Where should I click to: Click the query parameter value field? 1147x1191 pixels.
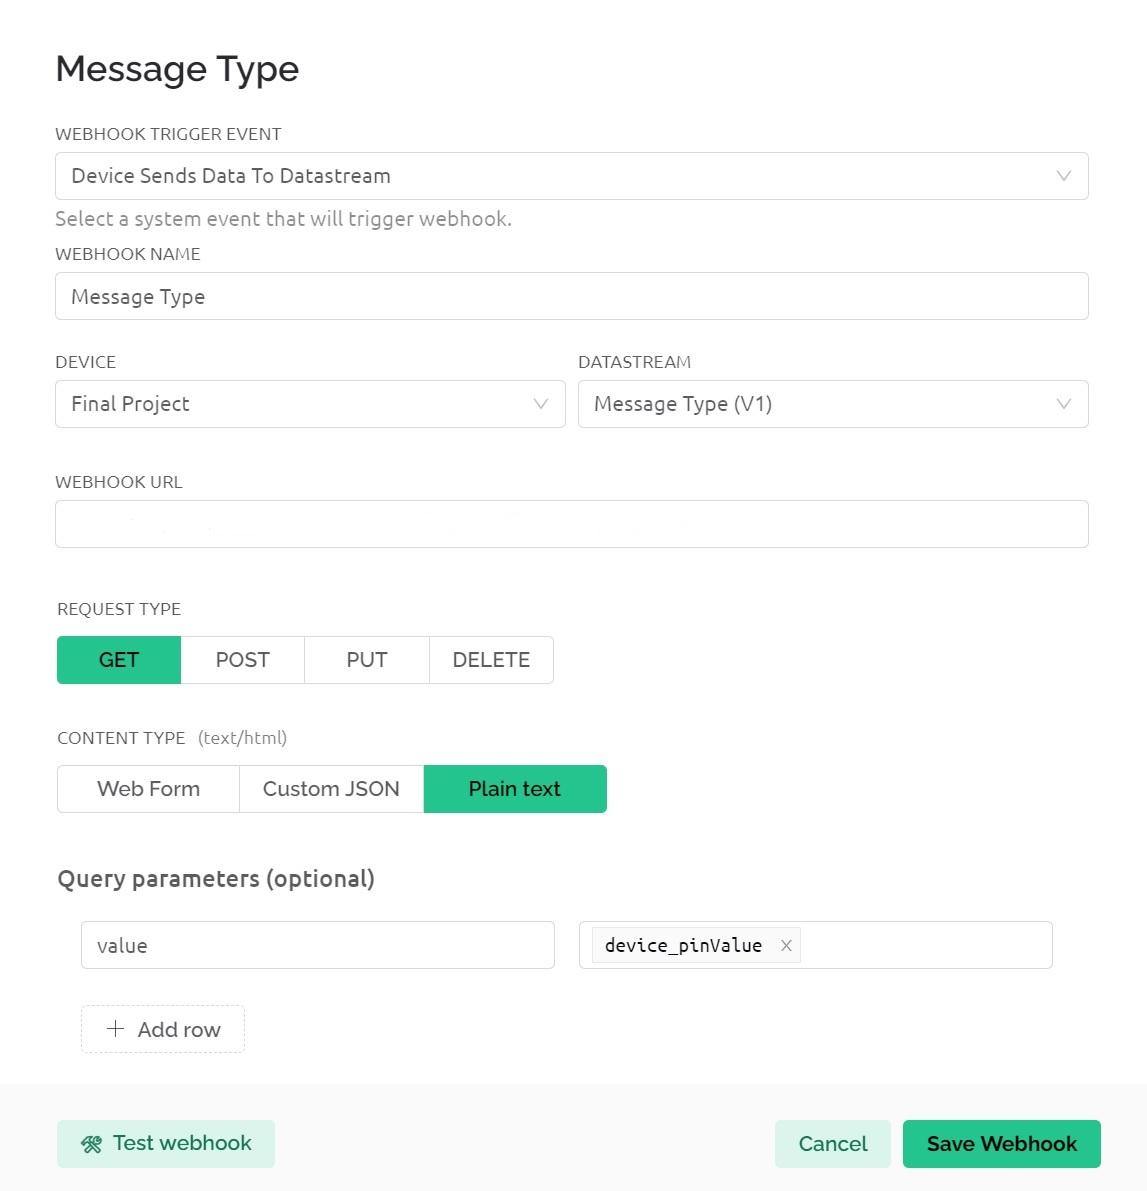[925, 945]
